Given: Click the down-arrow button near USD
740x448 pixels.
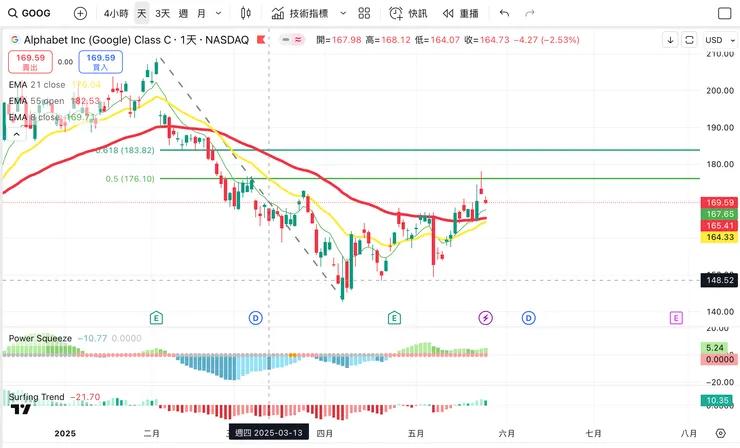Looking at the screenshot, I should coord(670,40).
